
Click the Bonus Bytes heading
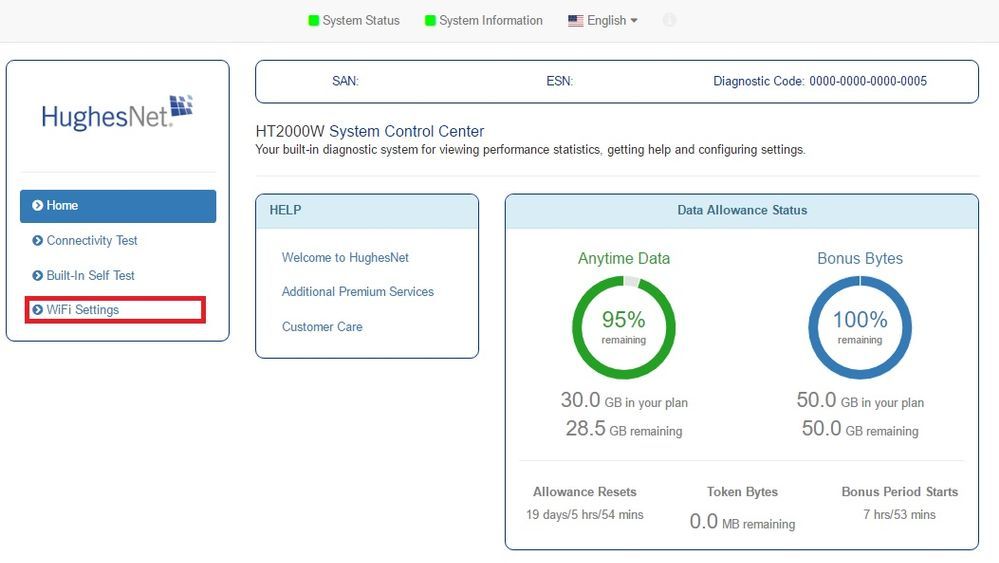860,259
